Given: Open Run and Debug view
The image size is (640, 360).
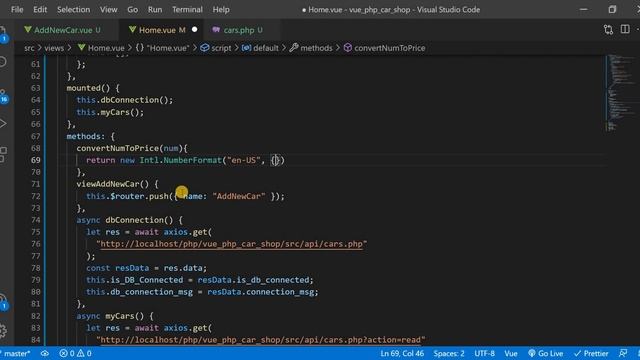Looking at the screenshot, I should pyautogui.click(x=3, y=123).
